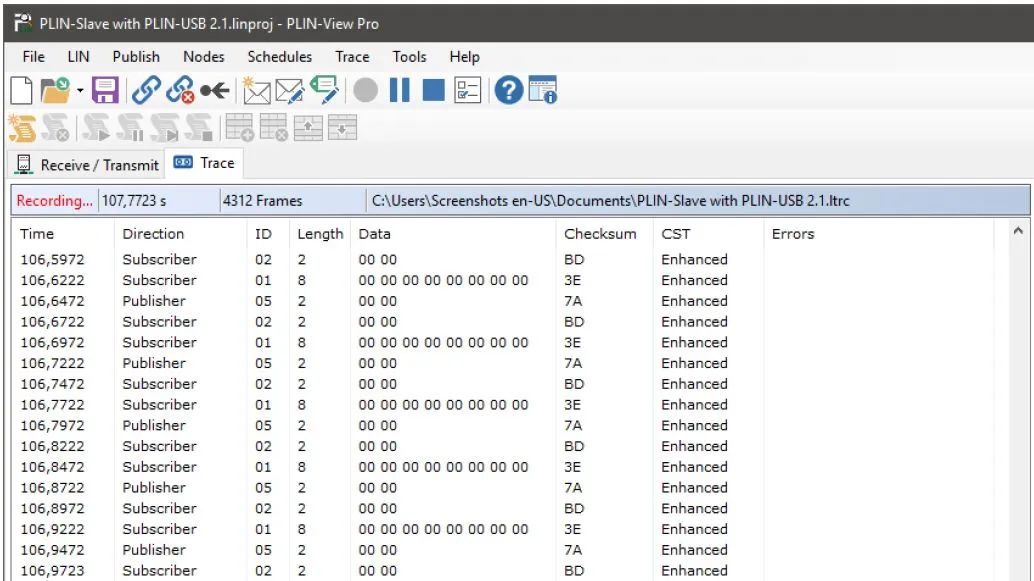
Task: Click the edit frame envelope-with-pencil icon
Action: [x=289, y=91]
